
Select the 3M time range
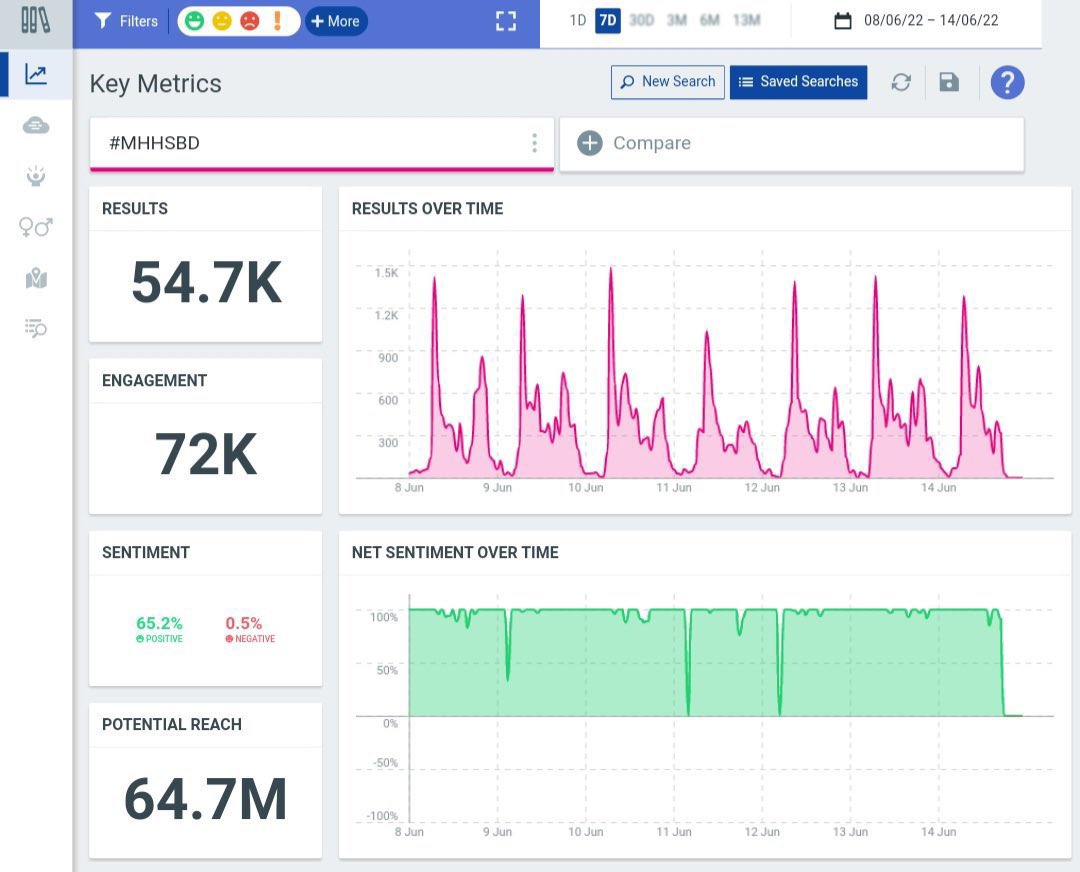coord(676,20)
